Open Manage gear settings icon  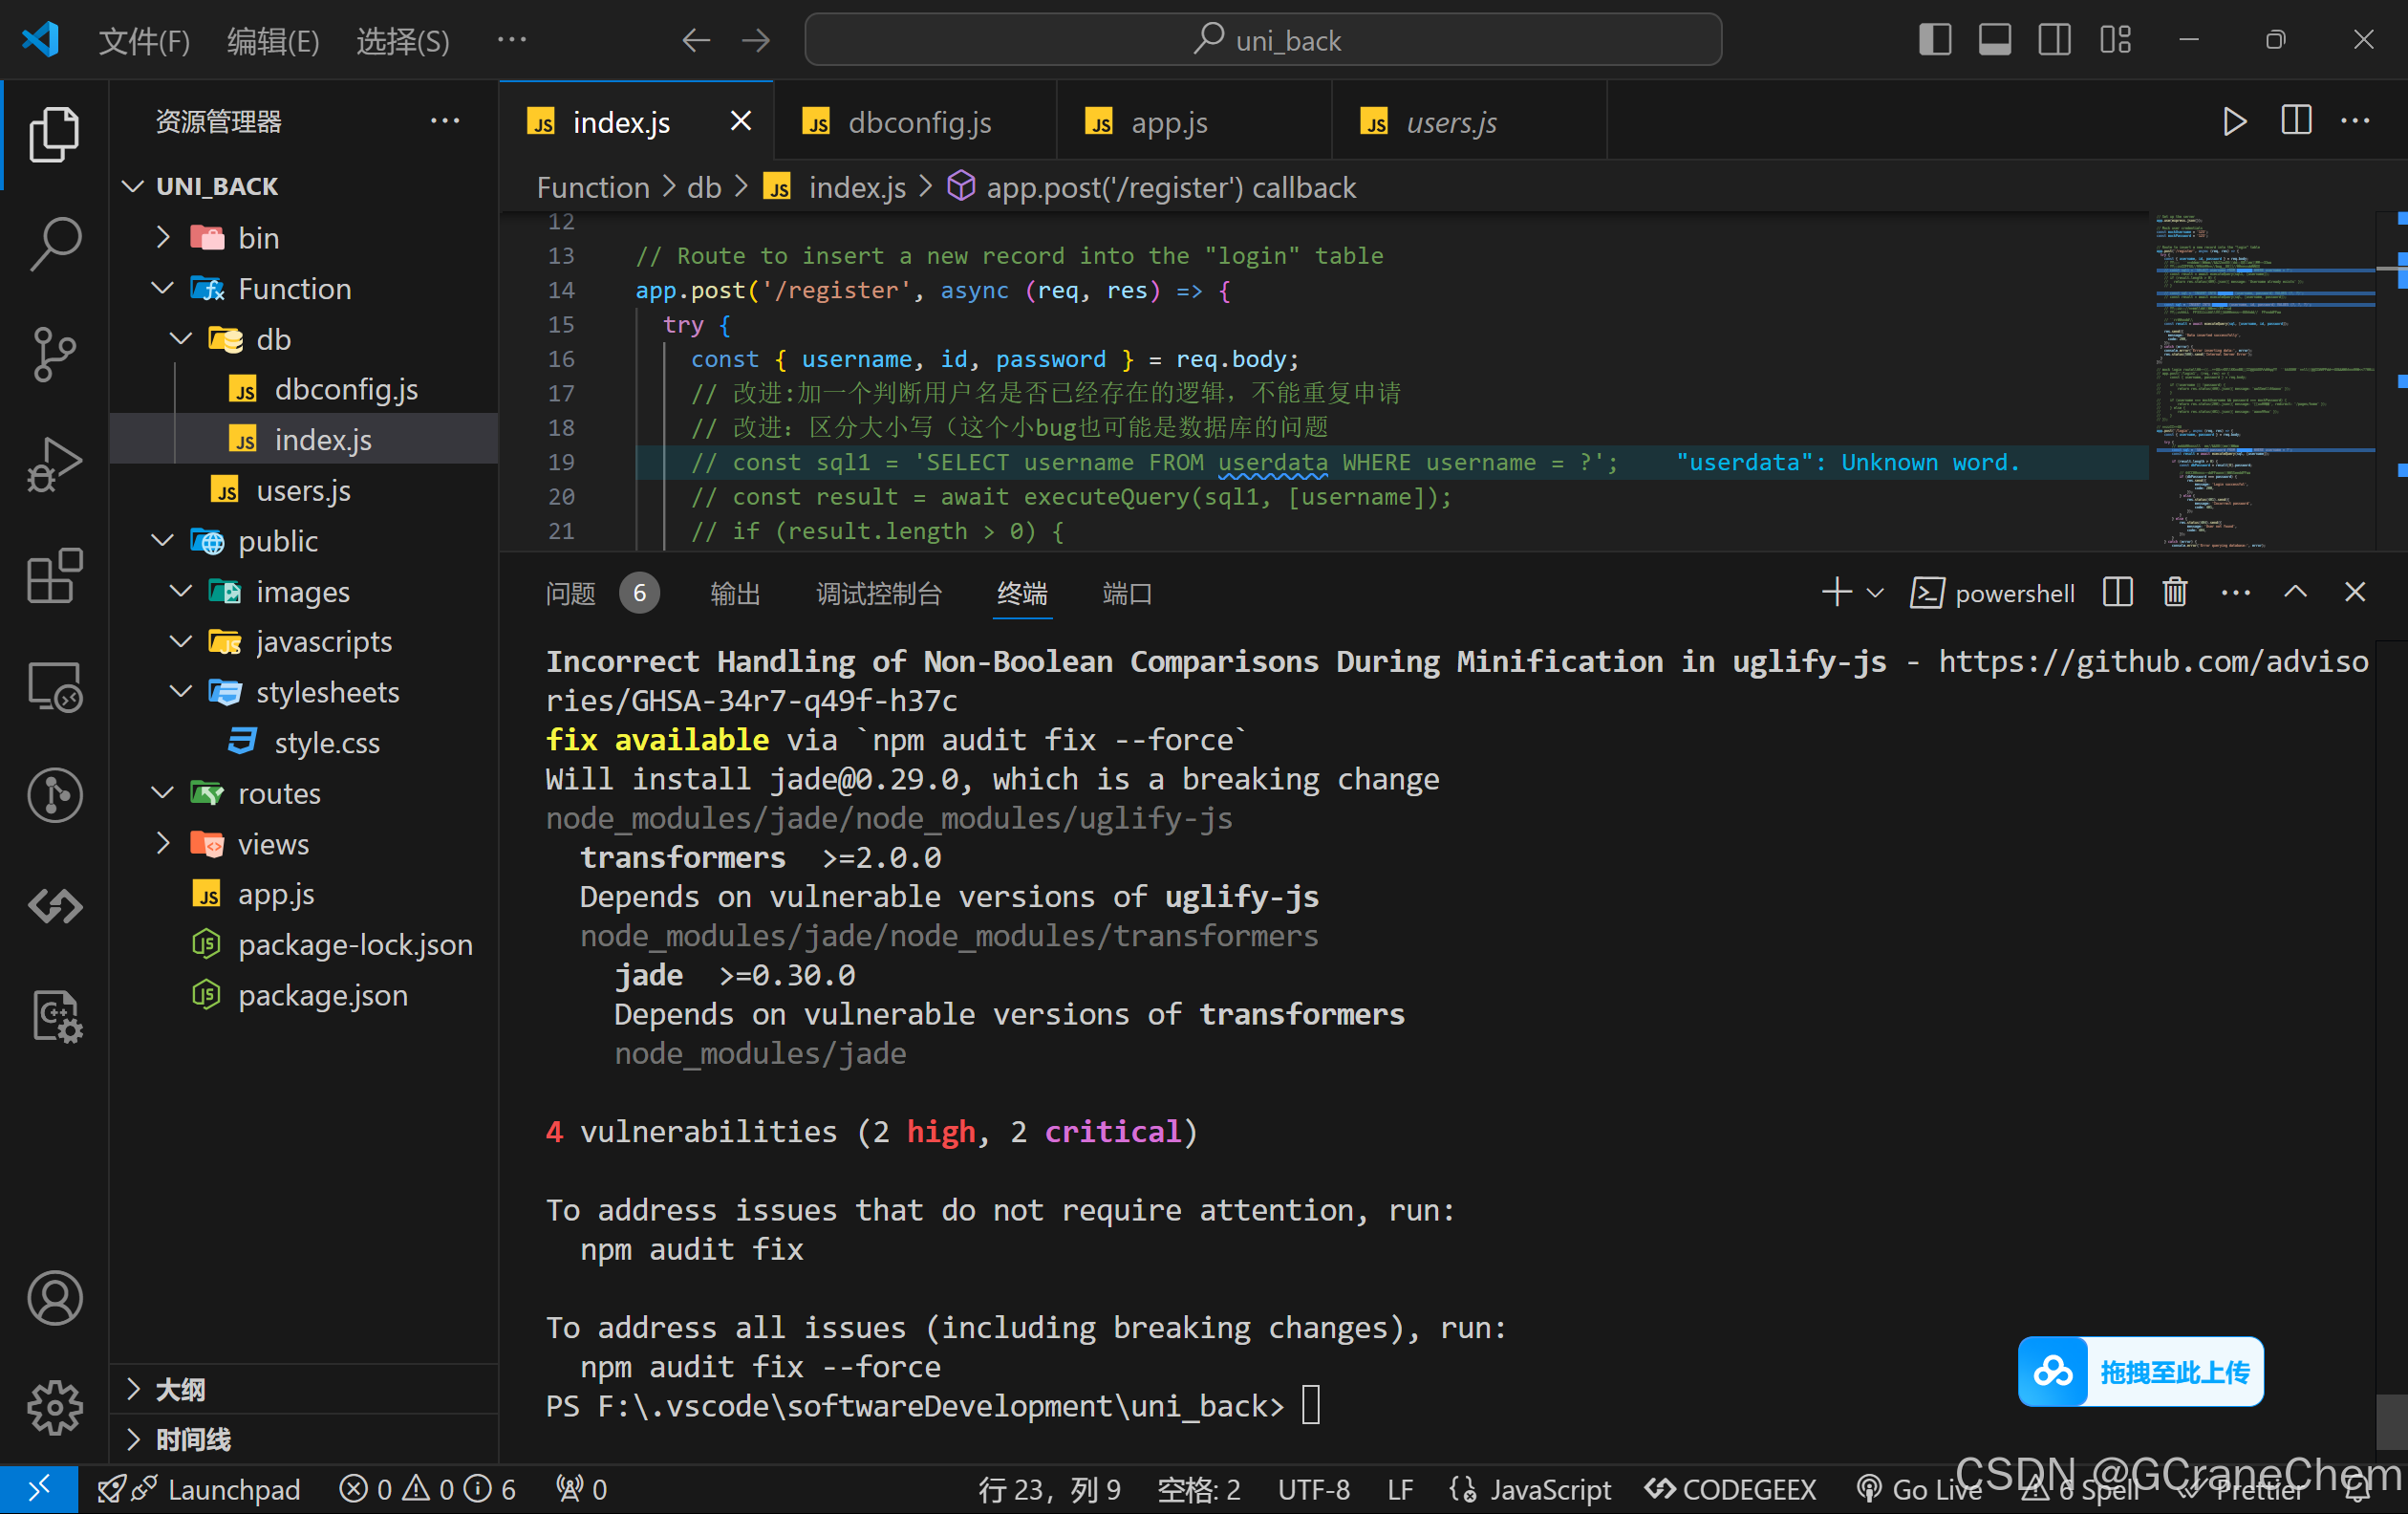[54, 1408]
